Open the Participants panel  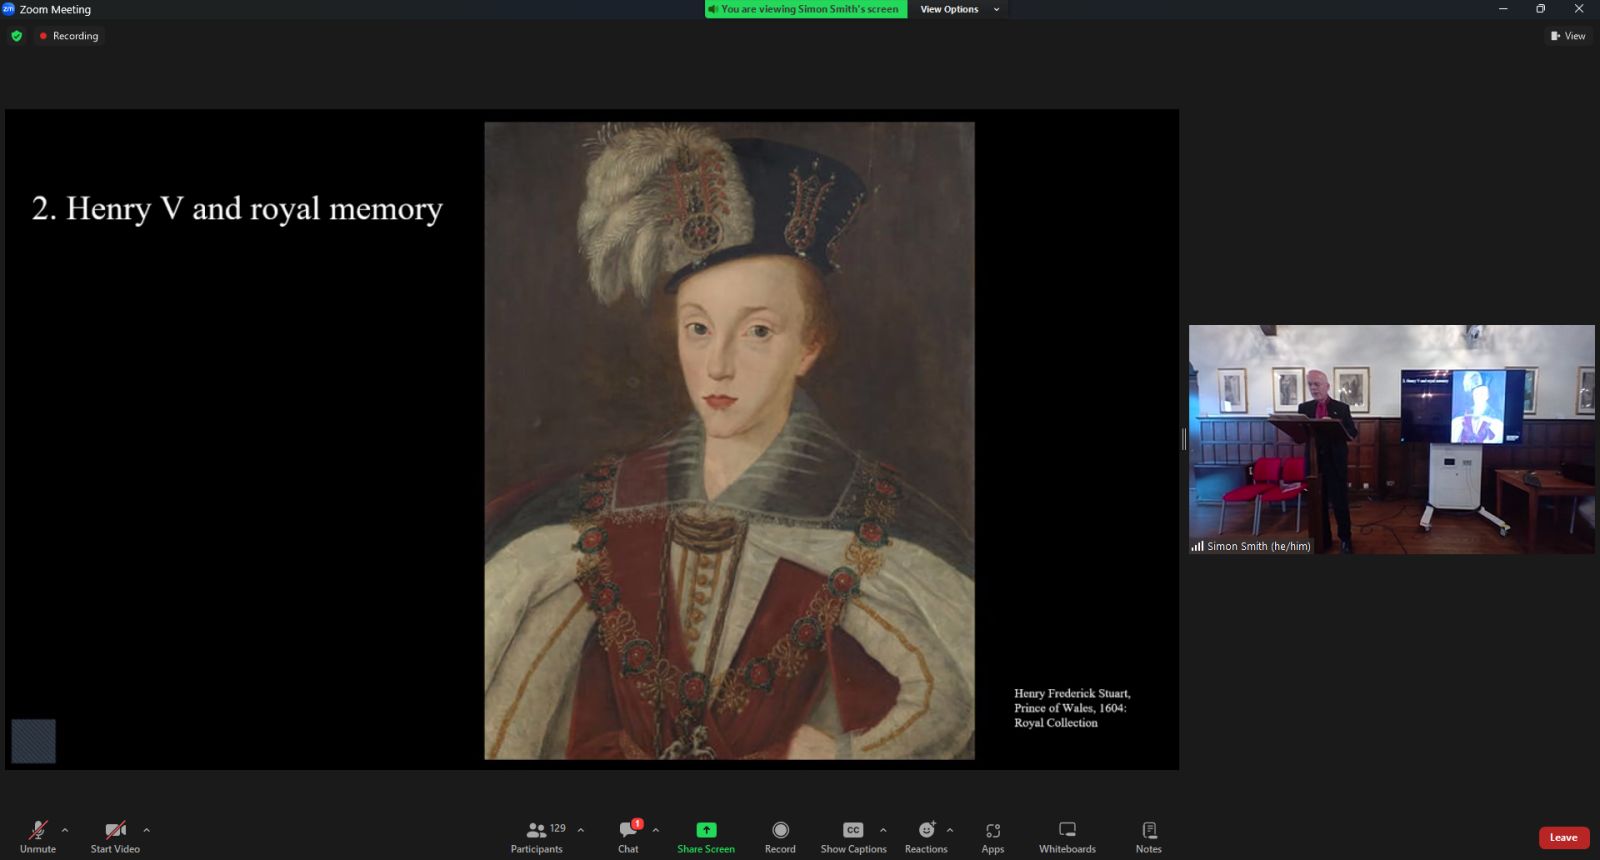537,836
